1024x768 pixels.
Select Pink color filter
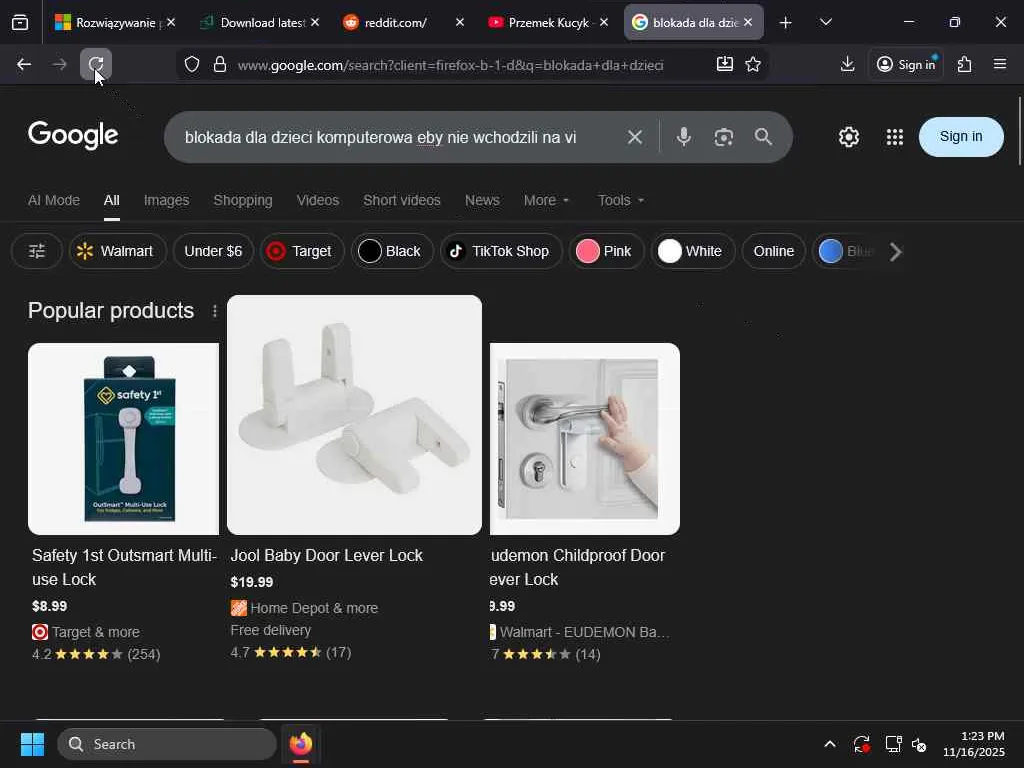point(606,251)
